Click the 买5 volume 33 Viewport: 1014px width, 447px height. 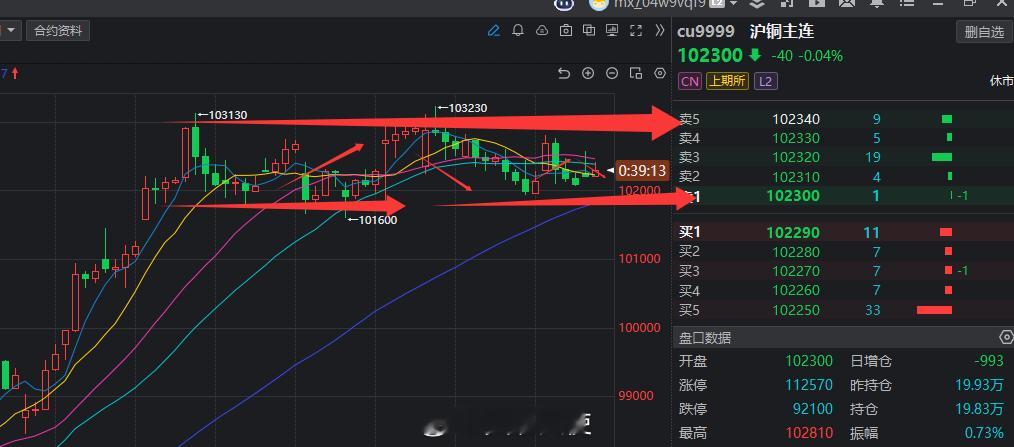[873, 310]
